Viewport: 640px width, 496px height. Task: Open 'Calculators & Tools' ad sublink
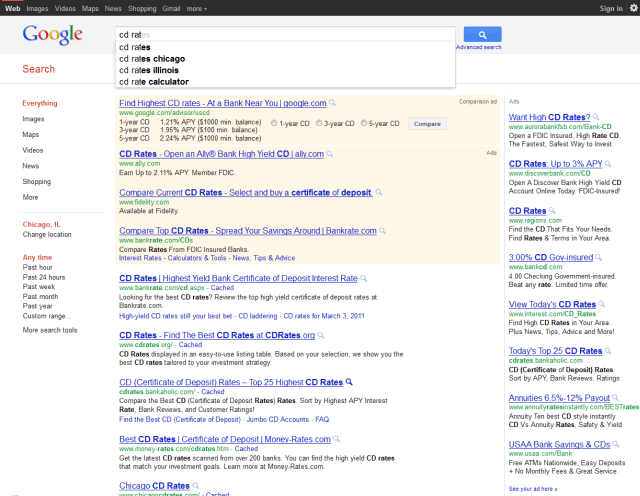click(x=197, y=258)
